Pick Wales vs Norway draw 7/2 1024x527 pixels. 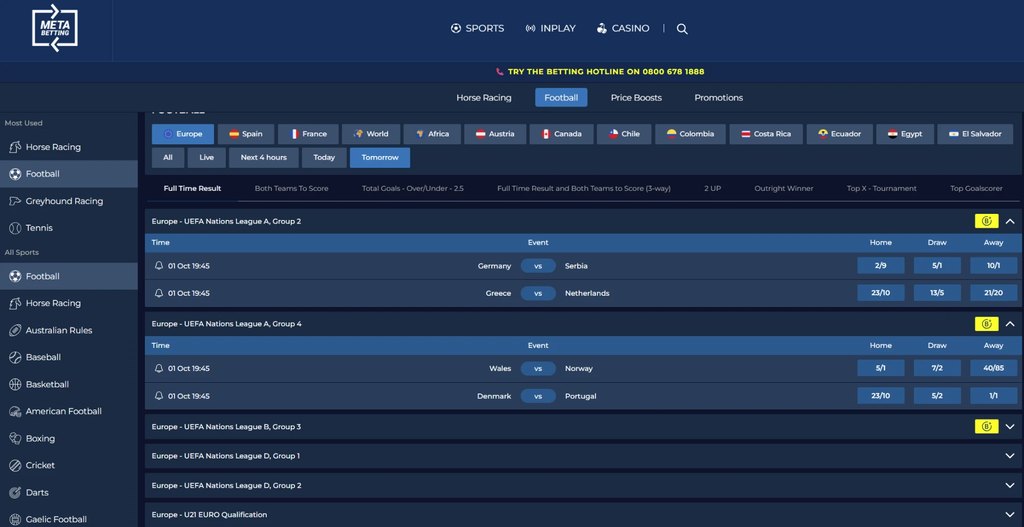[937, 368]
